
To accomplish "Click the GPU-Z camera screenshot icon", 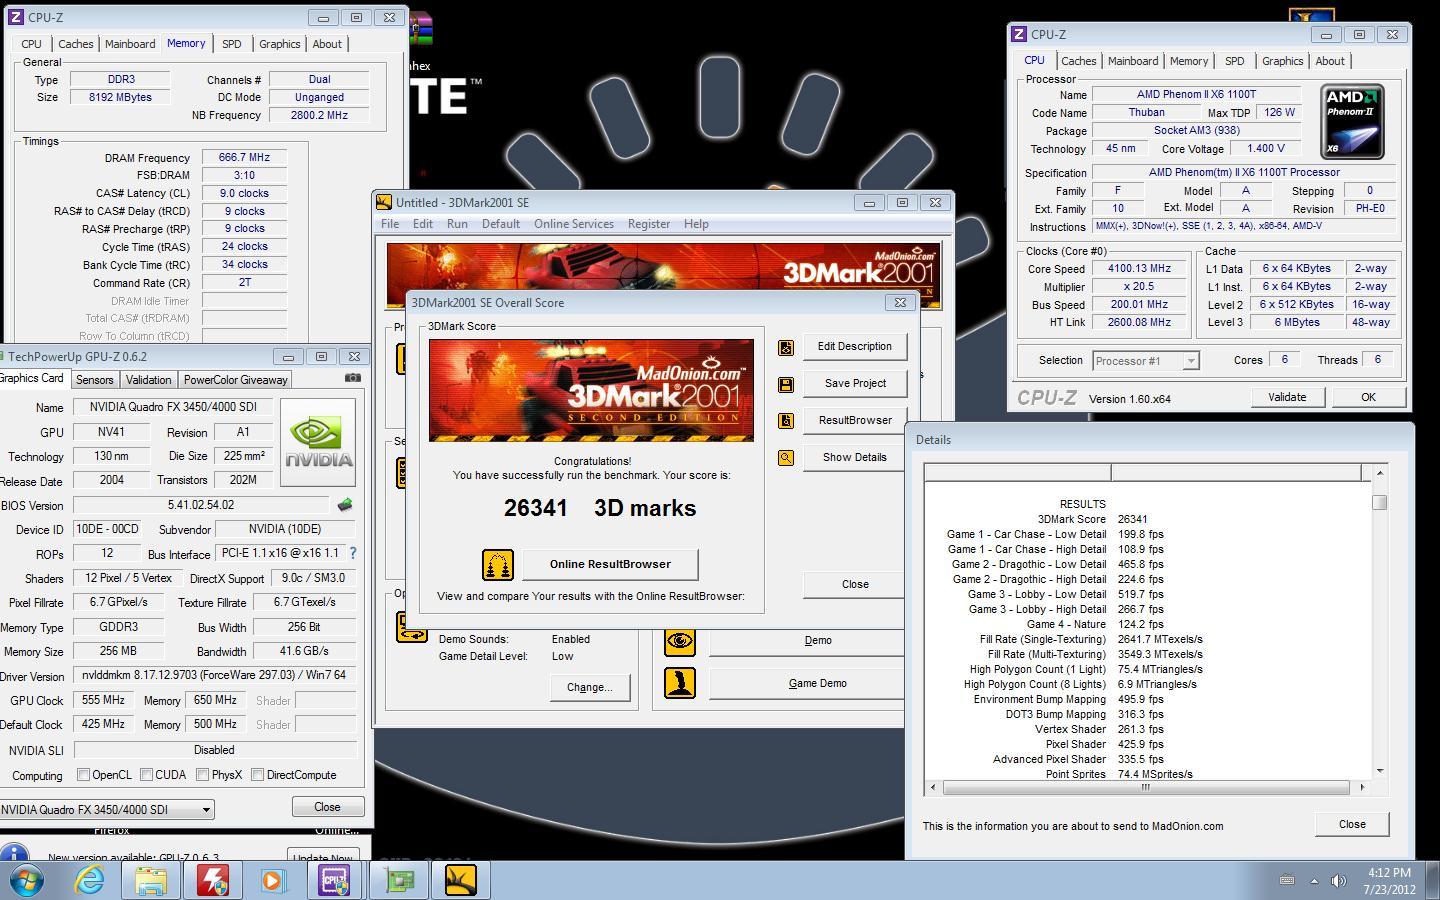I will click(x=353, y=378).
